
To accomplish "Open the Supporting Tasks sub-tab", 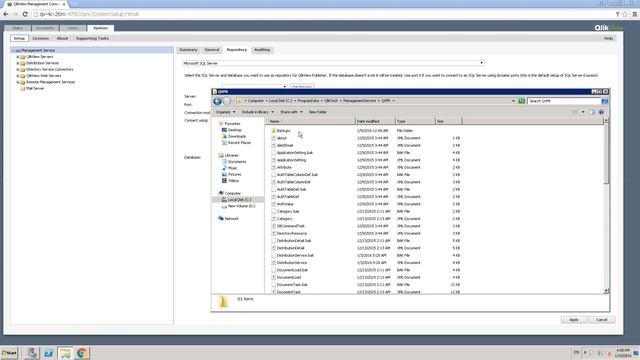I will coord(92,38).
